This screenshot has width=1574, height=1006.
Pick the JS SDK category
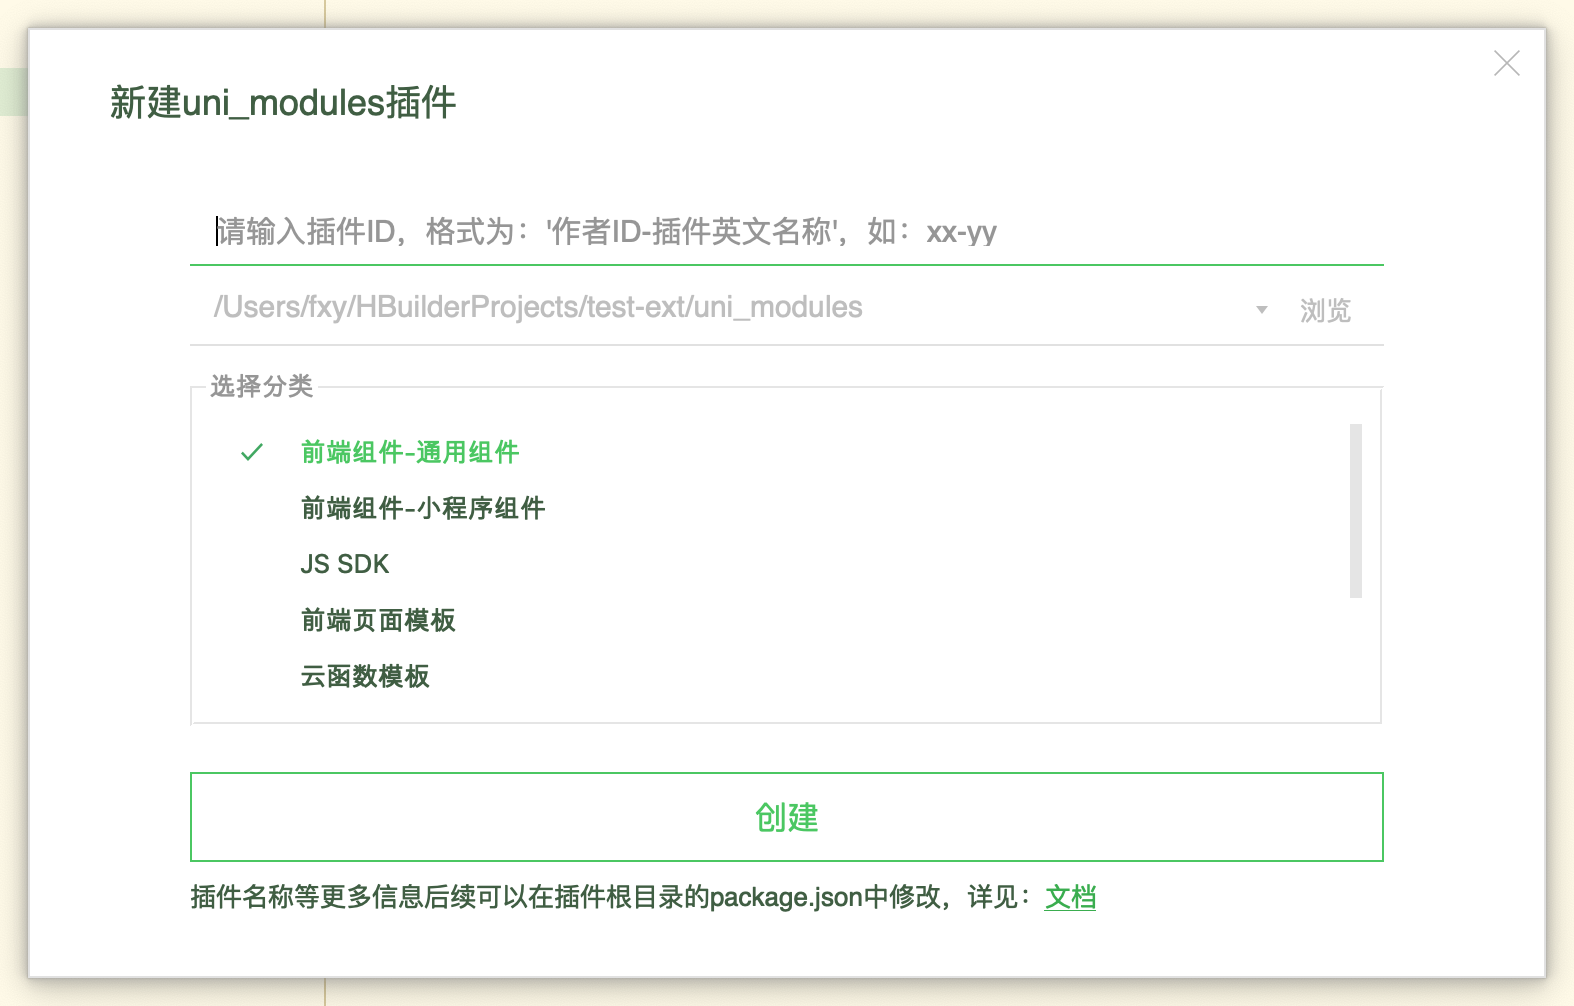pos(345,564)
